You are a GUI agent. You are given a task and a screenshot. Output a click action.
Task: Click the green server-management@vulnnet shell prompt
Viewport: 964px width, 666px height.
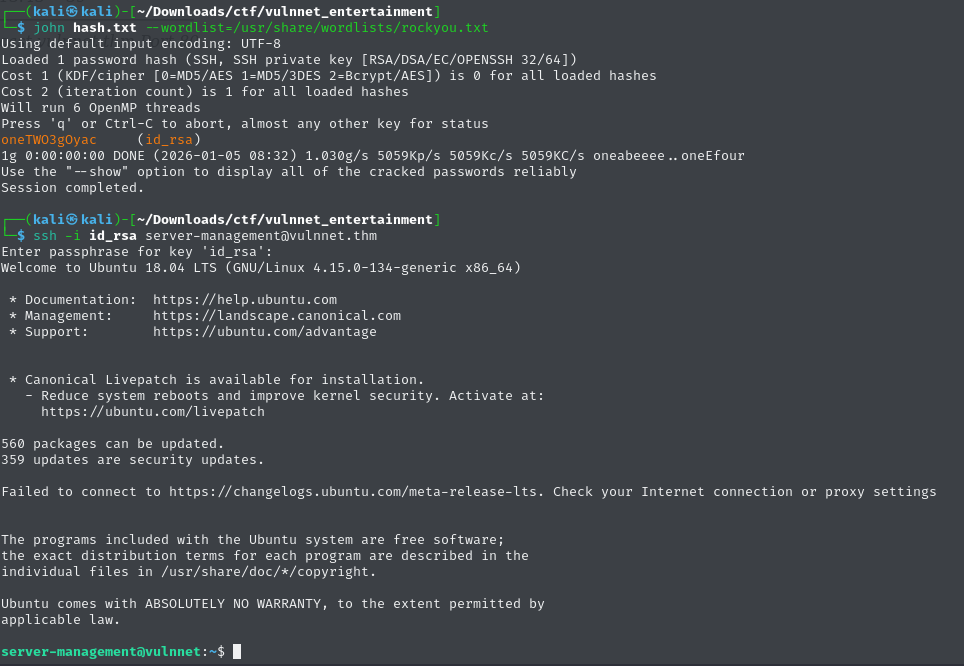pyautogui.click(x=101, y=652)
